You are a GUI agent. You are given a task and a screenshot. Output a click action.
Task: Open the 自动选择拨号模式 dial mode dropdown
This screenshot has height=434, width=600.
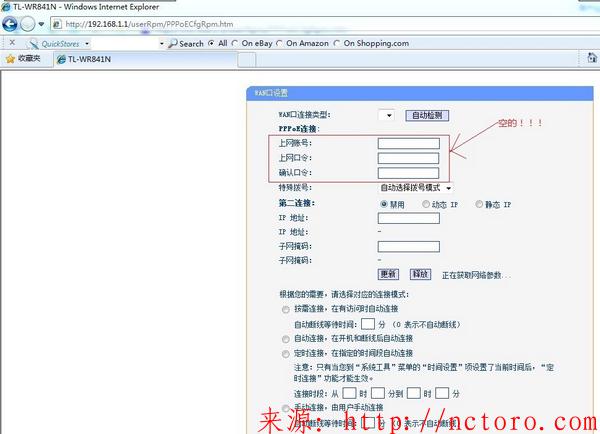(x=416, y=188)
